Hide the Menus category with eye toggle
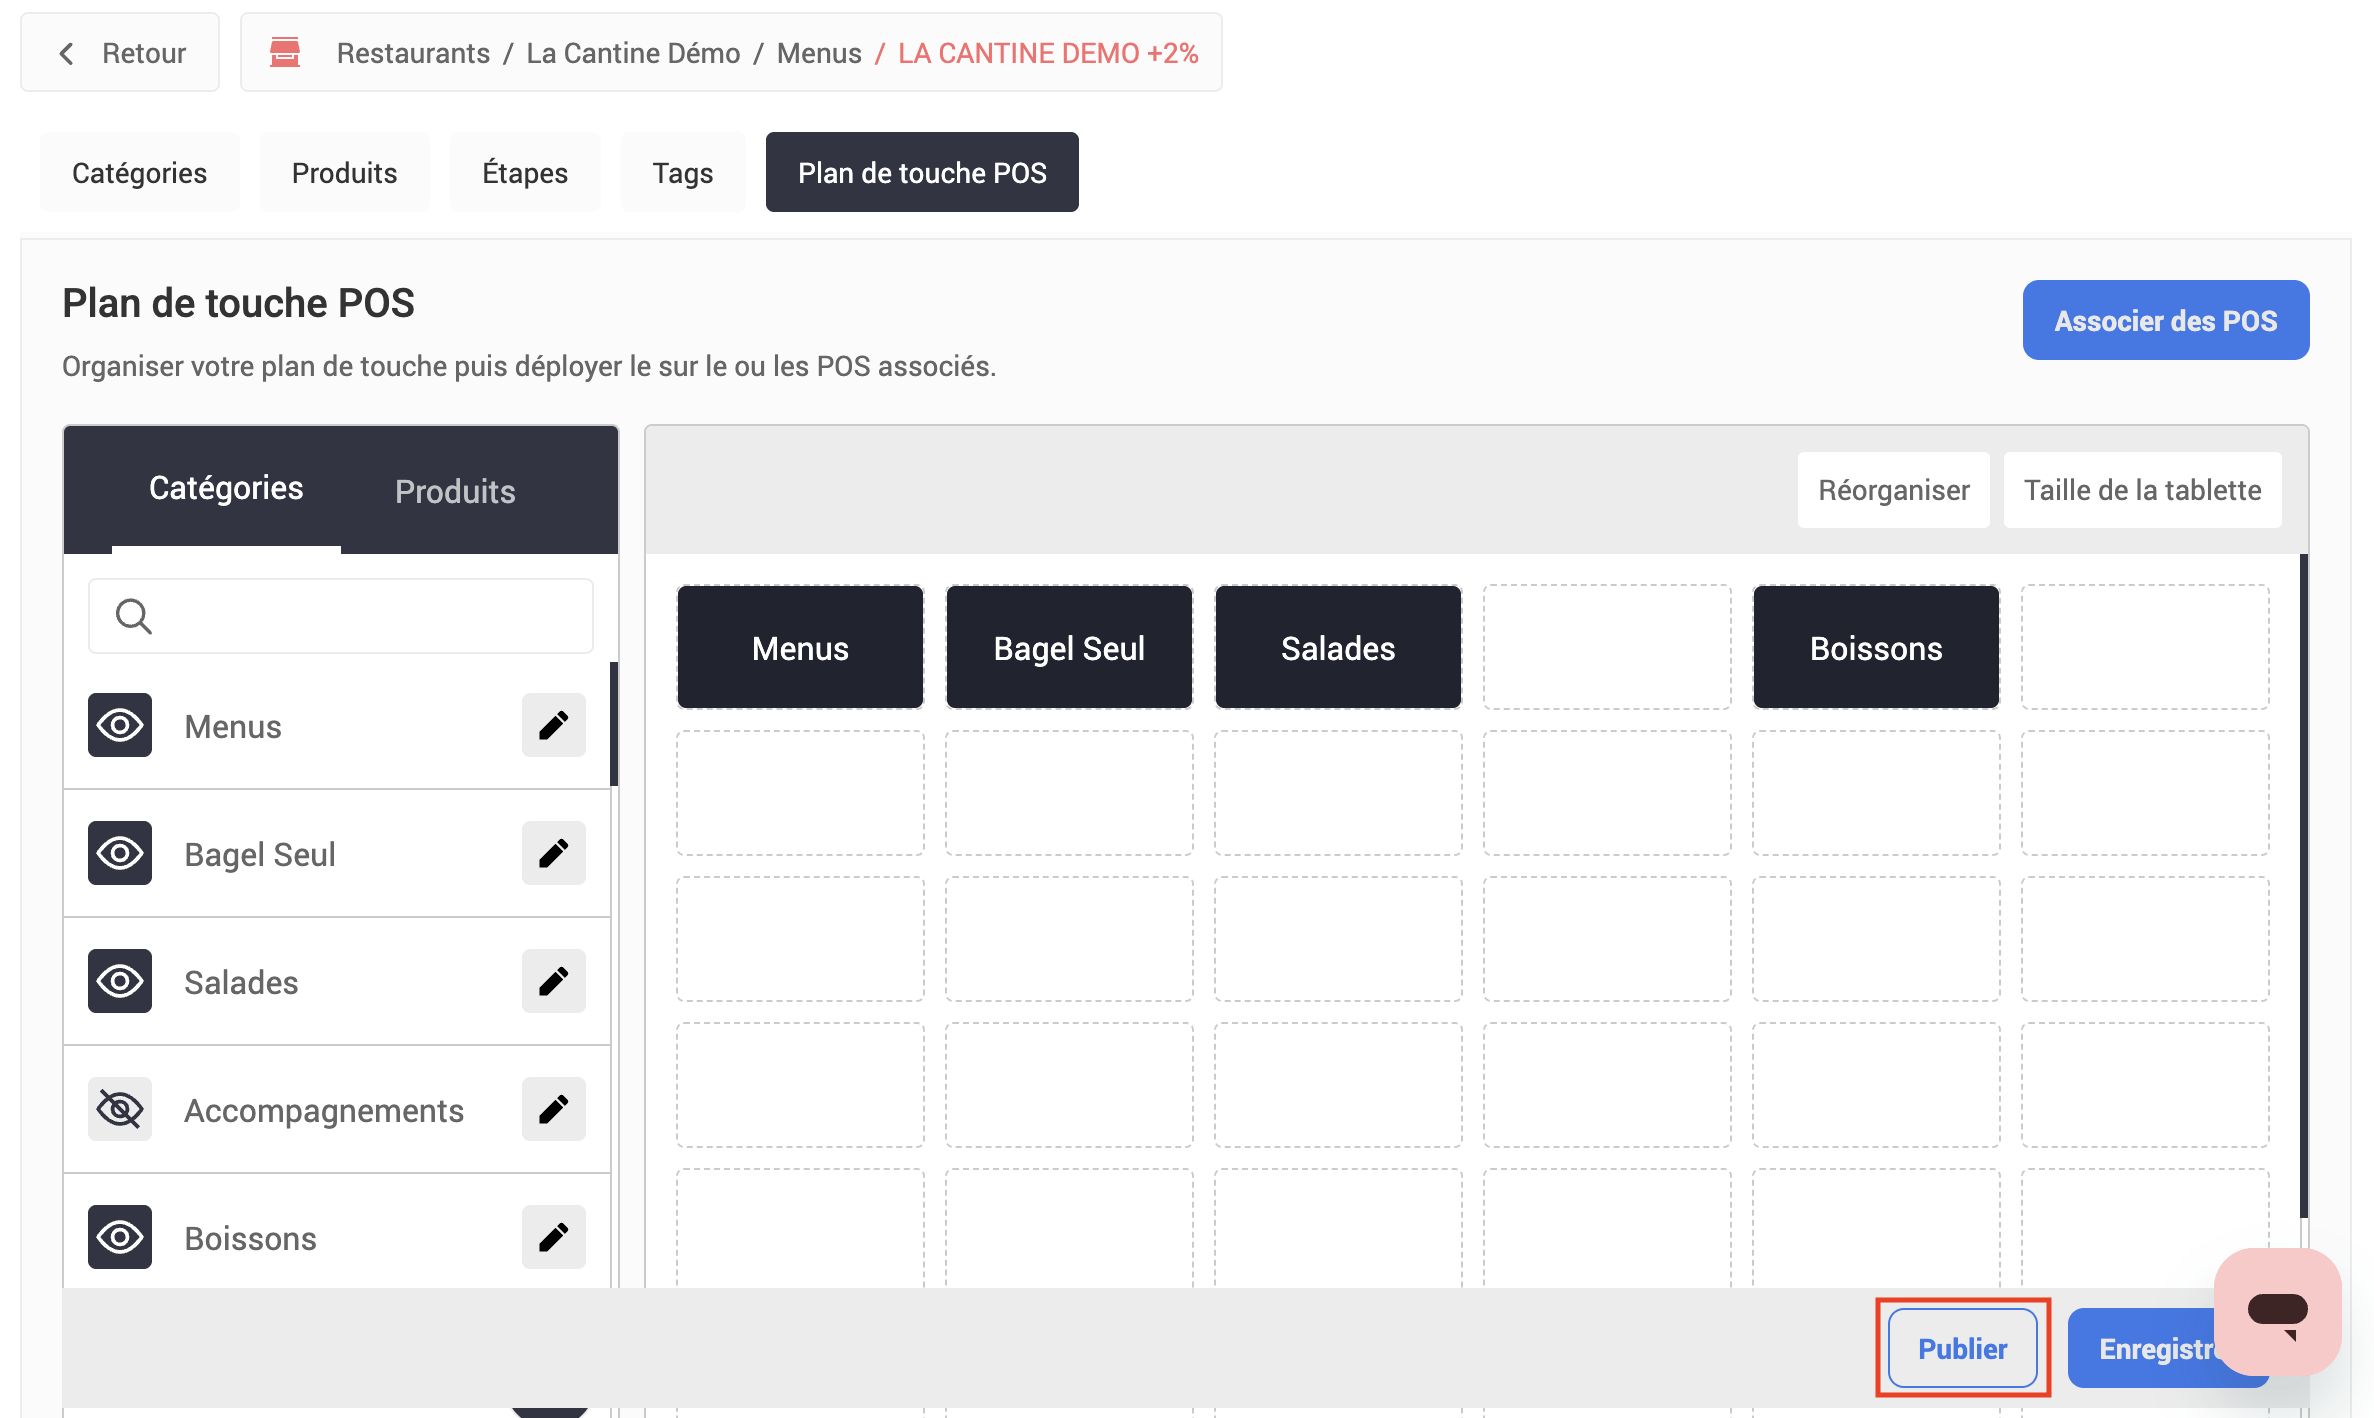 tap(120, 725)
